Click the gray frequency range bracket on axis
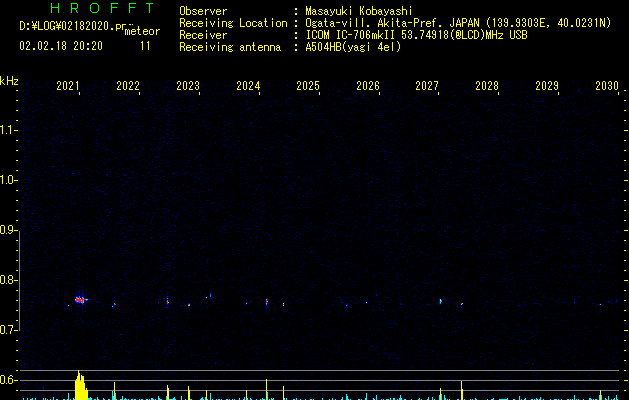 pyautogui.click(x=19, y=280)
